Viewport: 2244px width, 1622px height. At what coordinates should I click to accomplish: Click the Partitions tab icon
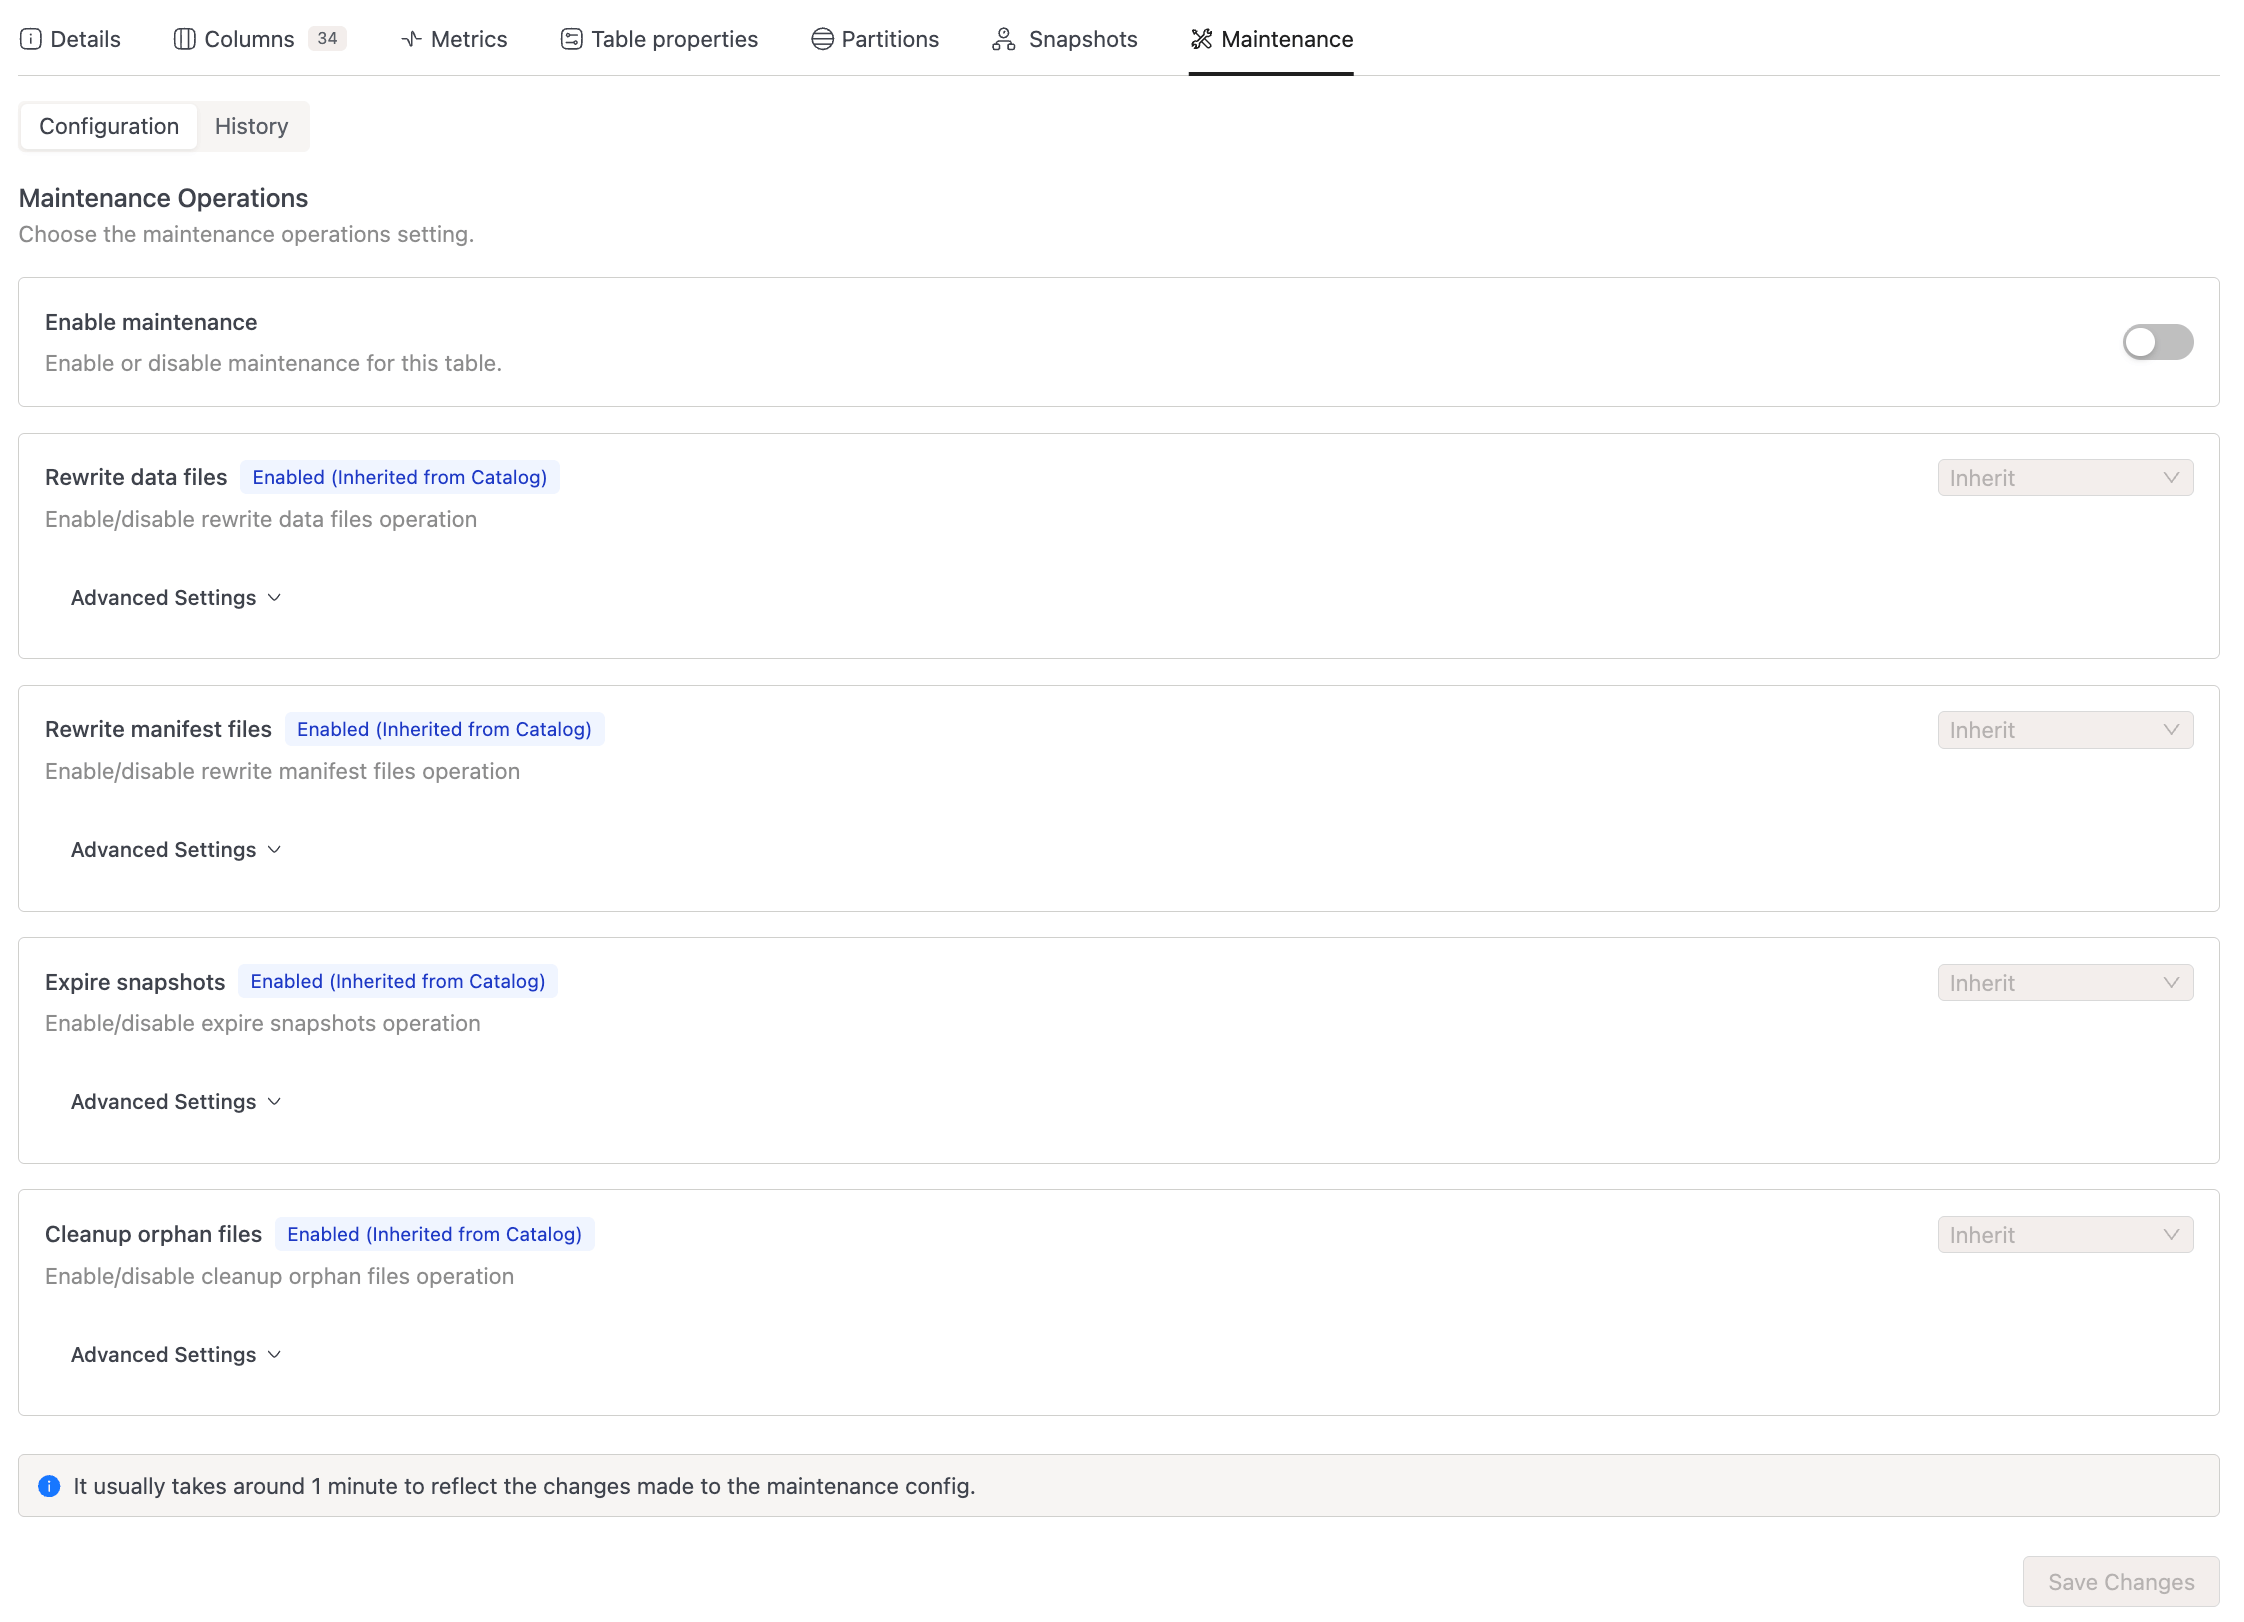tap(822, 39)
